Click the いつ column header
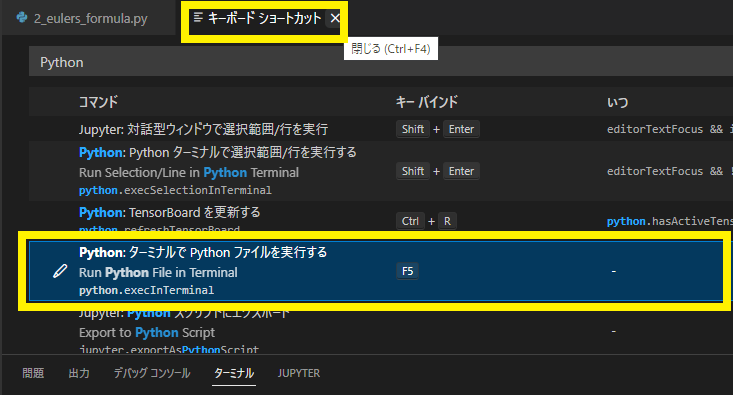This screenshot has width=733, height=395. [x=618, y=102]
